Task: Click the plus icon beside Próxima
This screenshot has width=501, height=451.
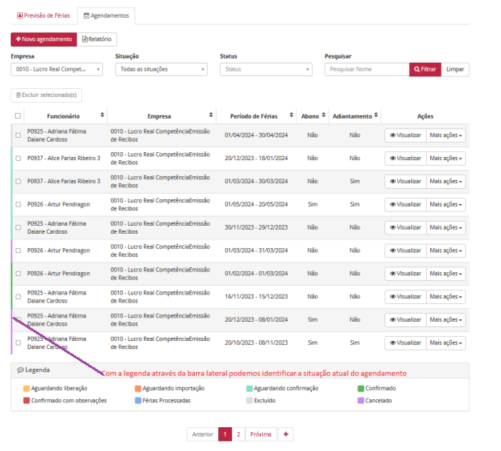Action: [x=286, y=434]
